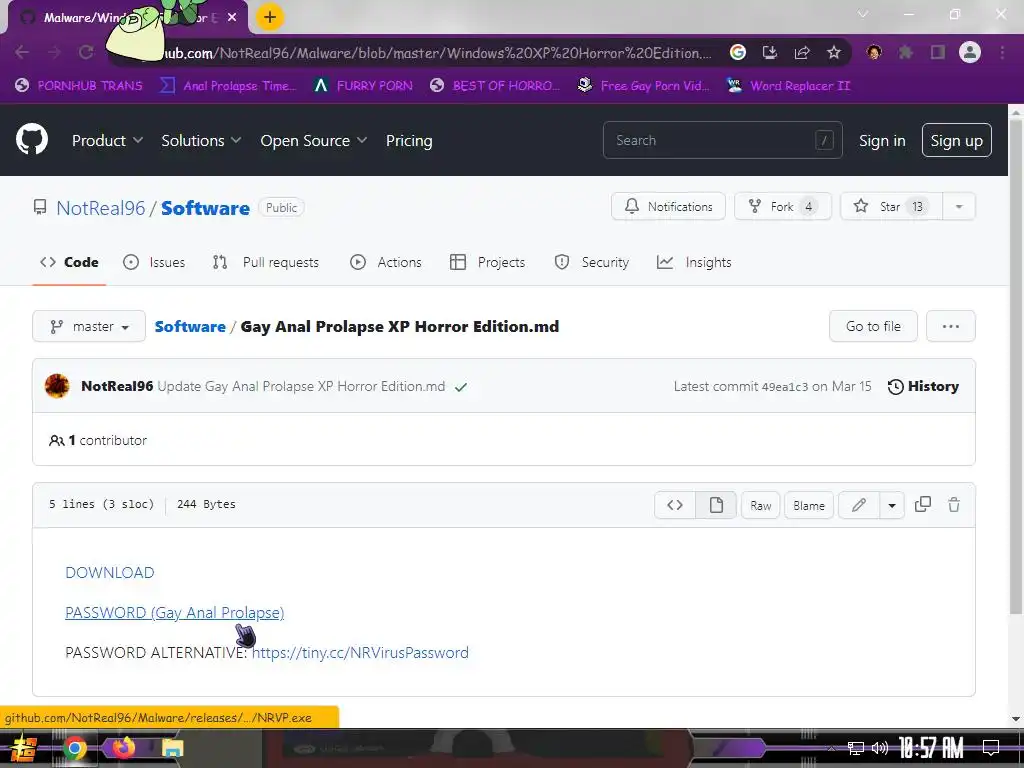The width and height of the screenshot is (1024, 768).
Task: Click NotReal96 avatar in commit row
Action: pyautogui.click(x=57, y=386)
